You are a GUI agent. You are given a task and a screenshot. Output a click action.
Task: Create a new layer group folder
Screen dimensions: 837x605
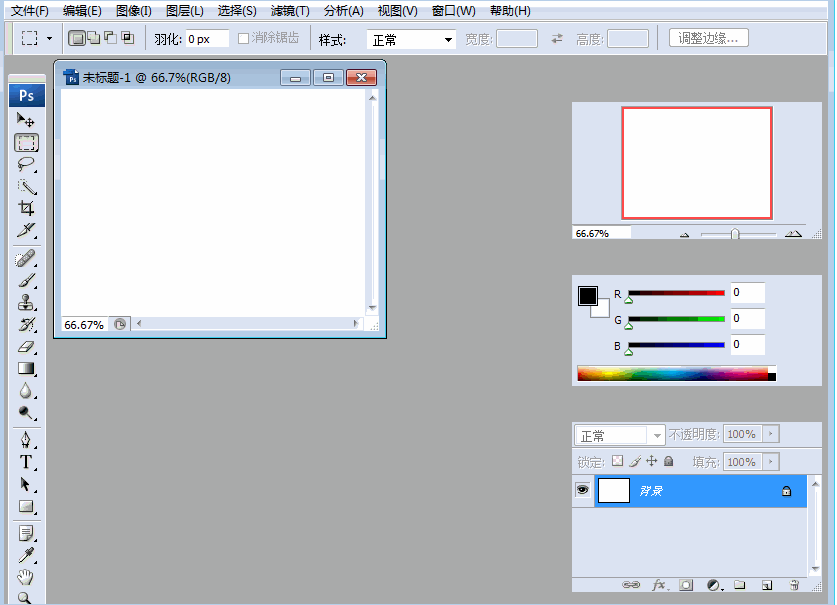pyautogui.click(x=739, y=585)
